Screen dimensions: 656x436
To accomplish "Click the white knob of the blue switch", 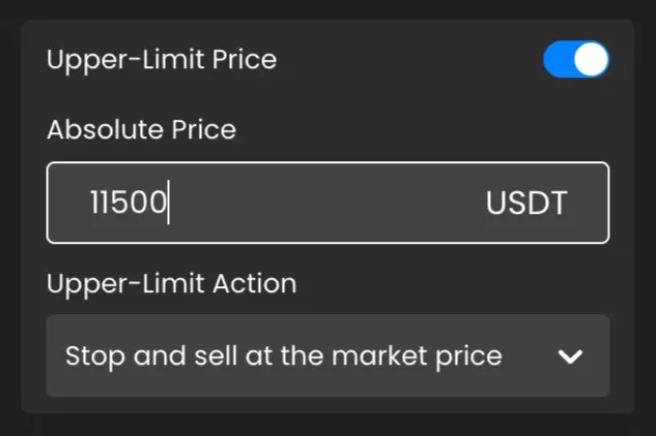I will pos(591,59).
